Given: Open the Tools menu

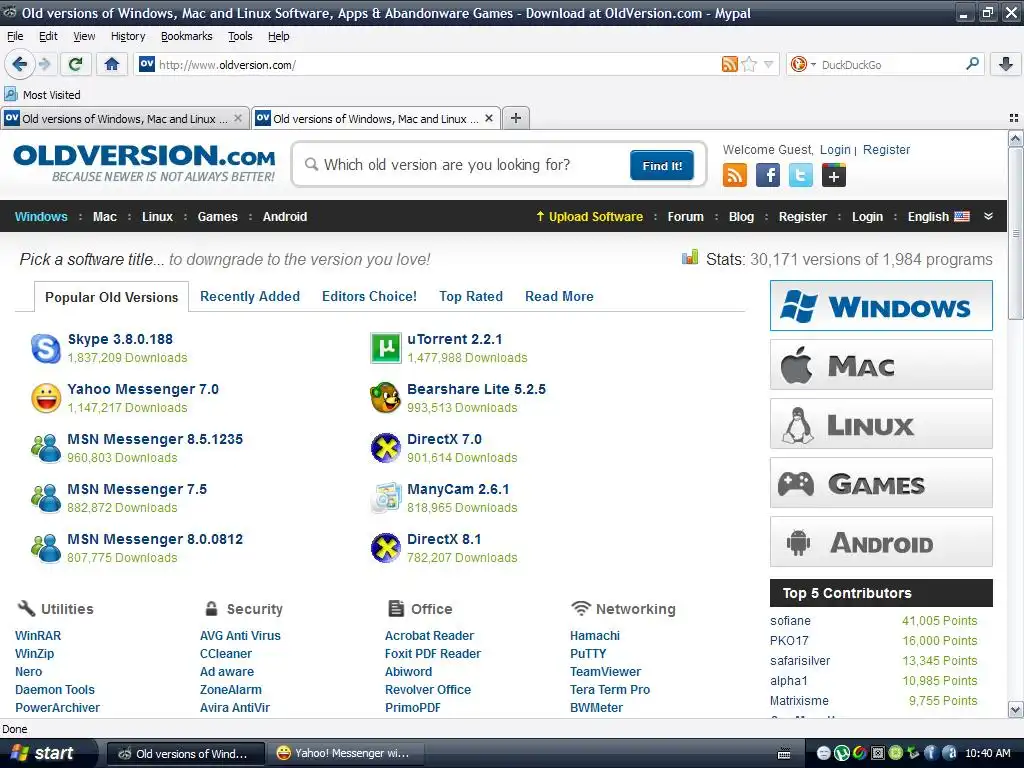Looking at the screenshot, I should [240, 36].
